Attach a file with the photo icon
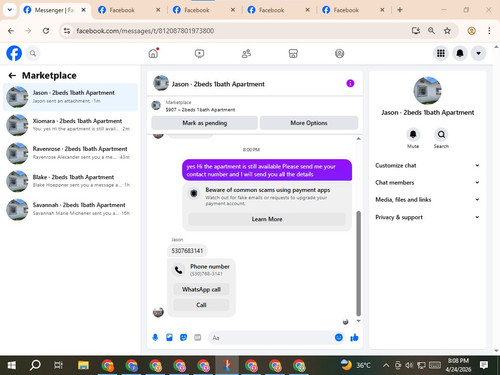 pyautogui.click(x=169, y=338)
